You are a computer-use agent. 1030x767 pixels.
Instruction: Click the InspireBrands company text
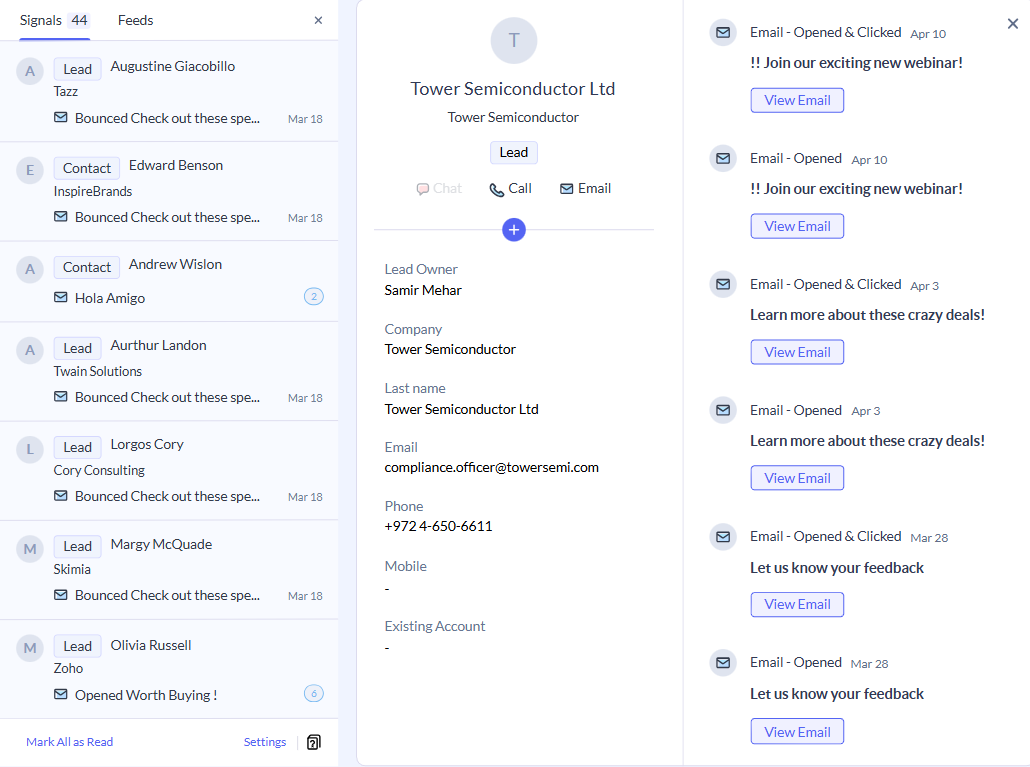tap(93, 192)
